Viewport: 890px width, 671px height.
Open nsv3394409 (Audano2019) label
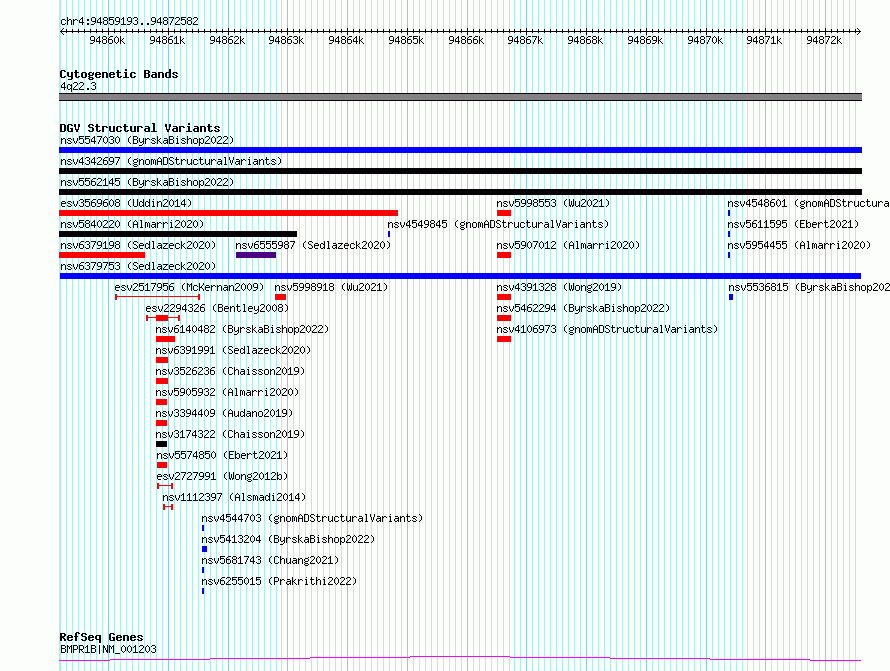[224, 413]
